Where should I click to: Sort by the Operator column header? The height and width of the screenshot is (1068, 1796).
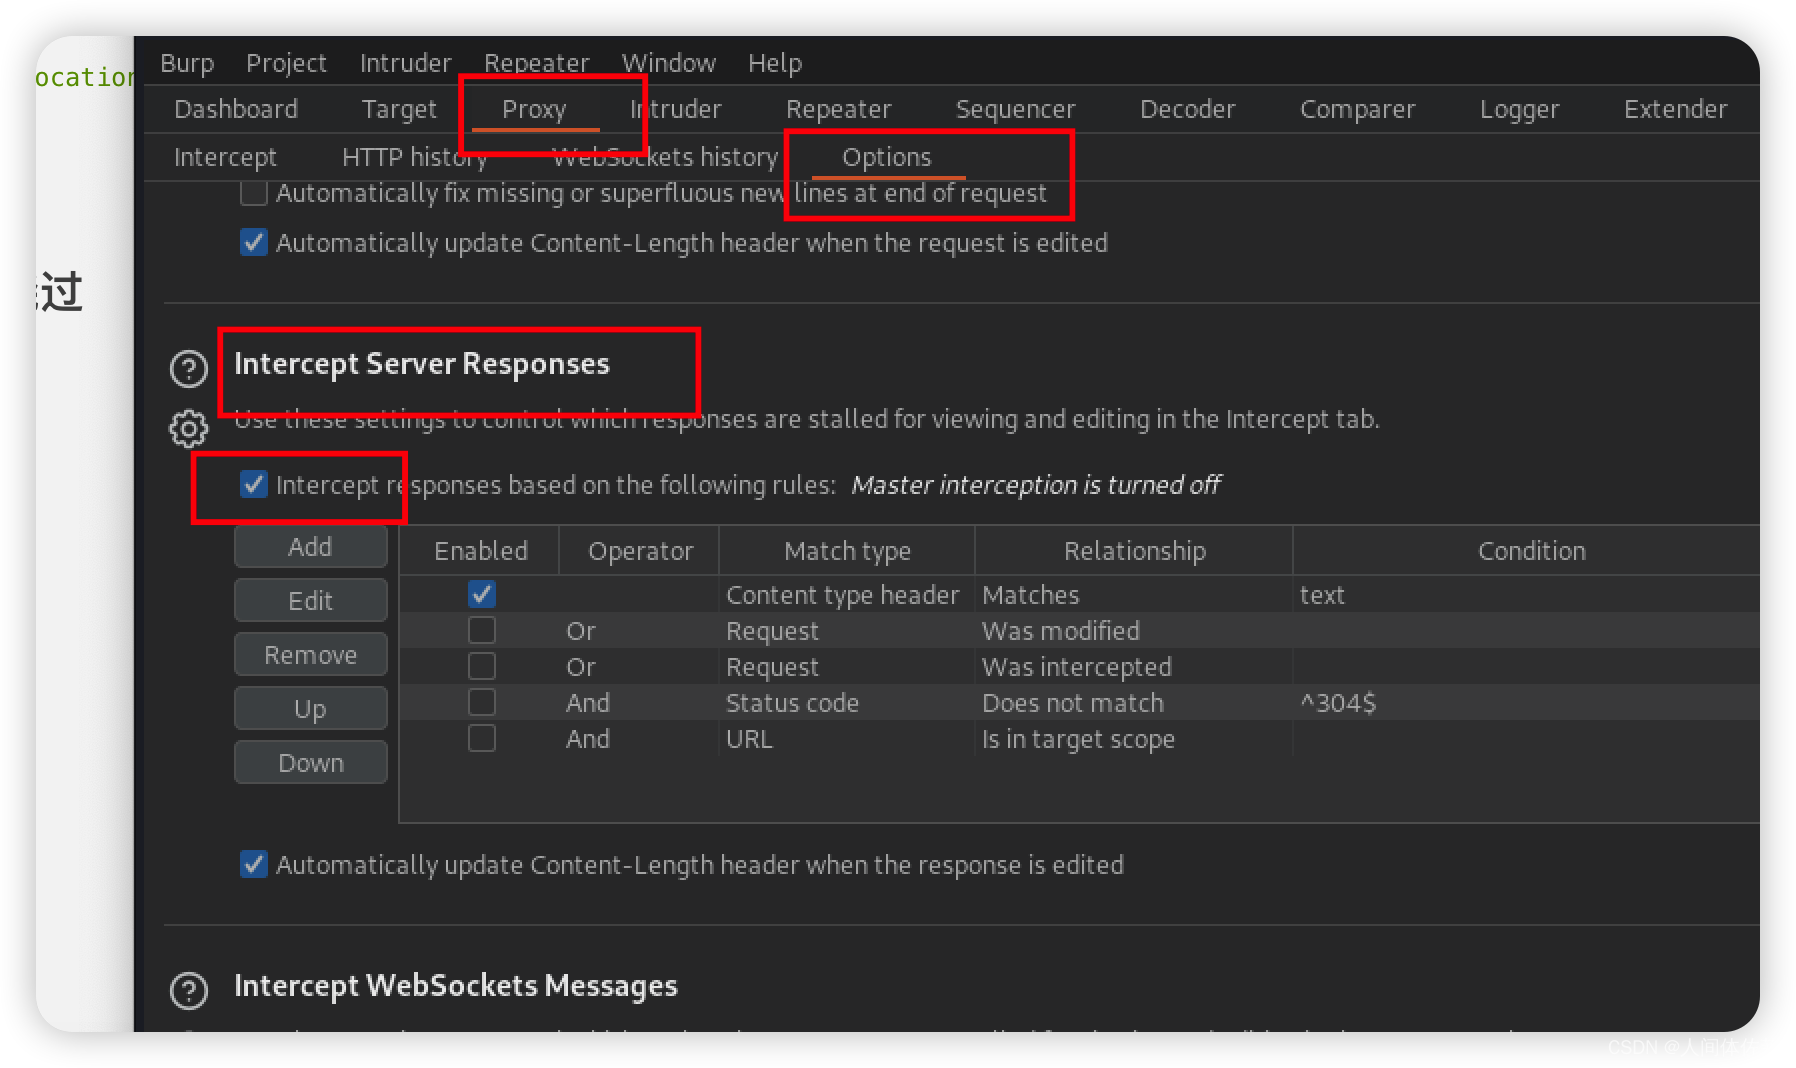pyautogui.click(x=640, y=551)
